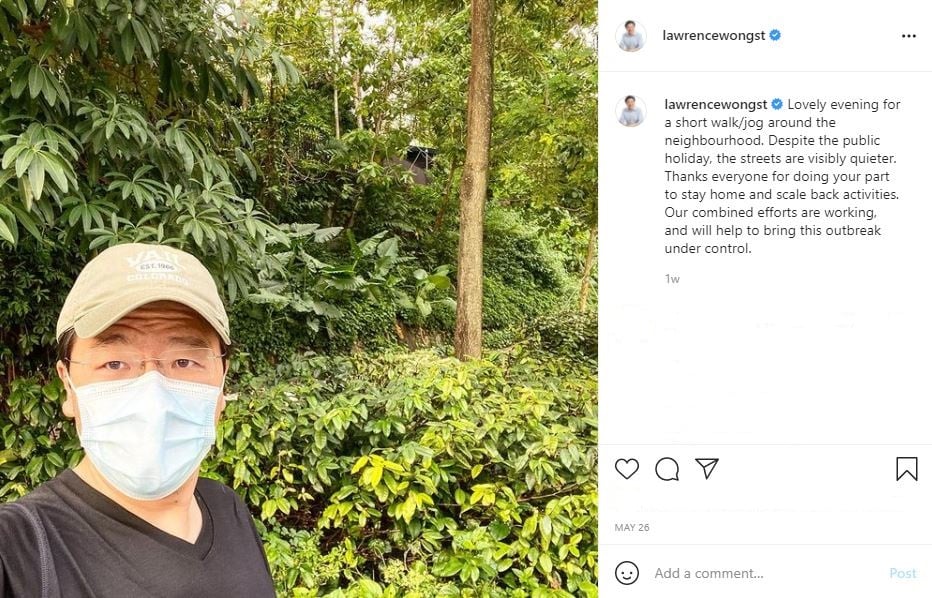The image size is (932, 598).
Task: Click the empty comments area above the action icons
Action: point(765,370)
